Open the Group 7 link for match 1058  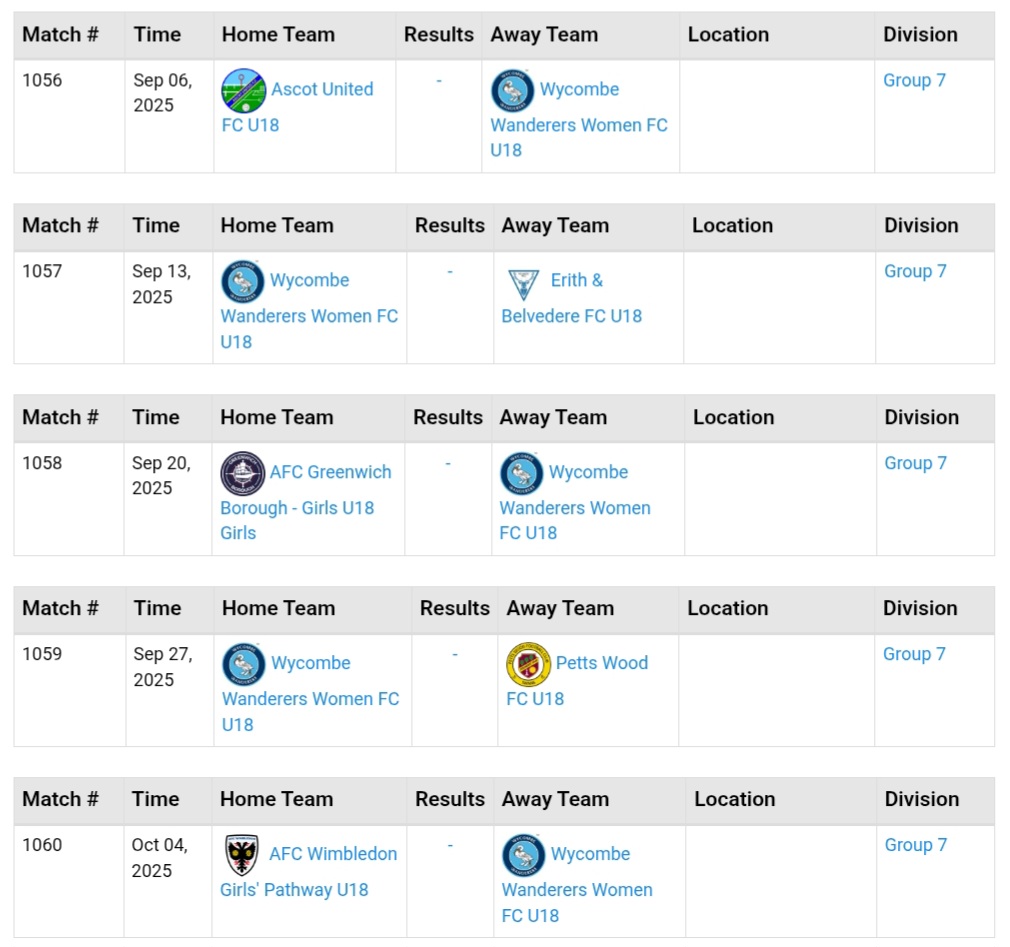click(x=915, y=463)
